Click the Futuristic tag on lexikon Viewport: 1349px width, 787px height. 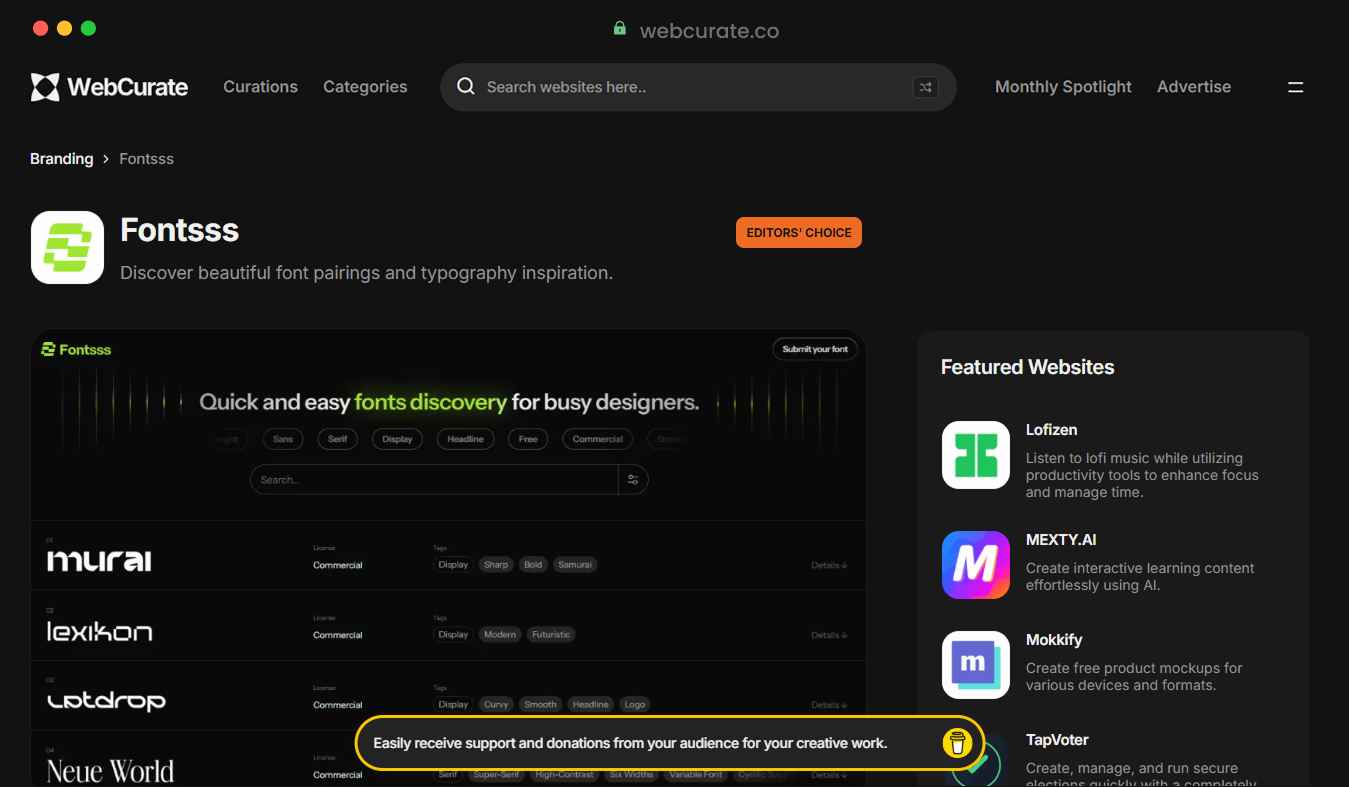(x=551, y=635)
